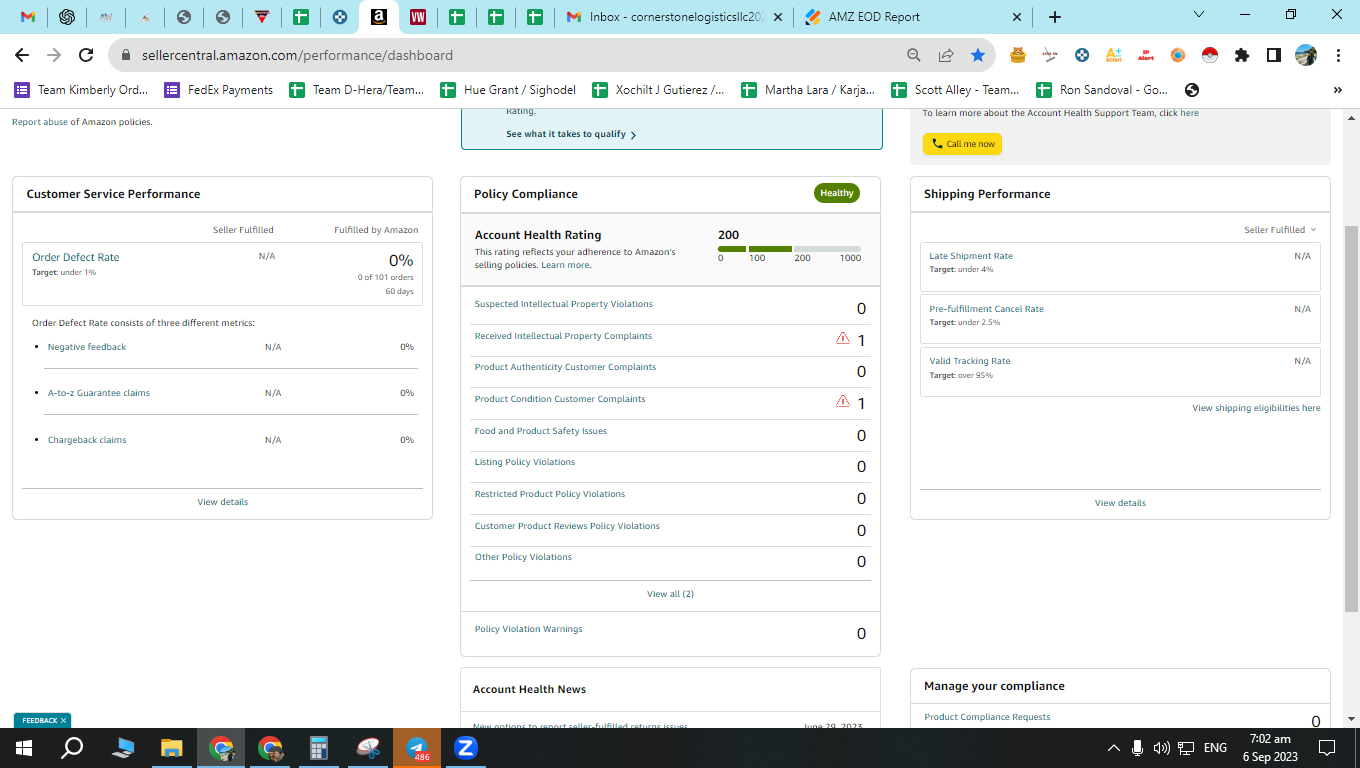
Task: Open Product Compliance Requests
Action: coord(987,717)
